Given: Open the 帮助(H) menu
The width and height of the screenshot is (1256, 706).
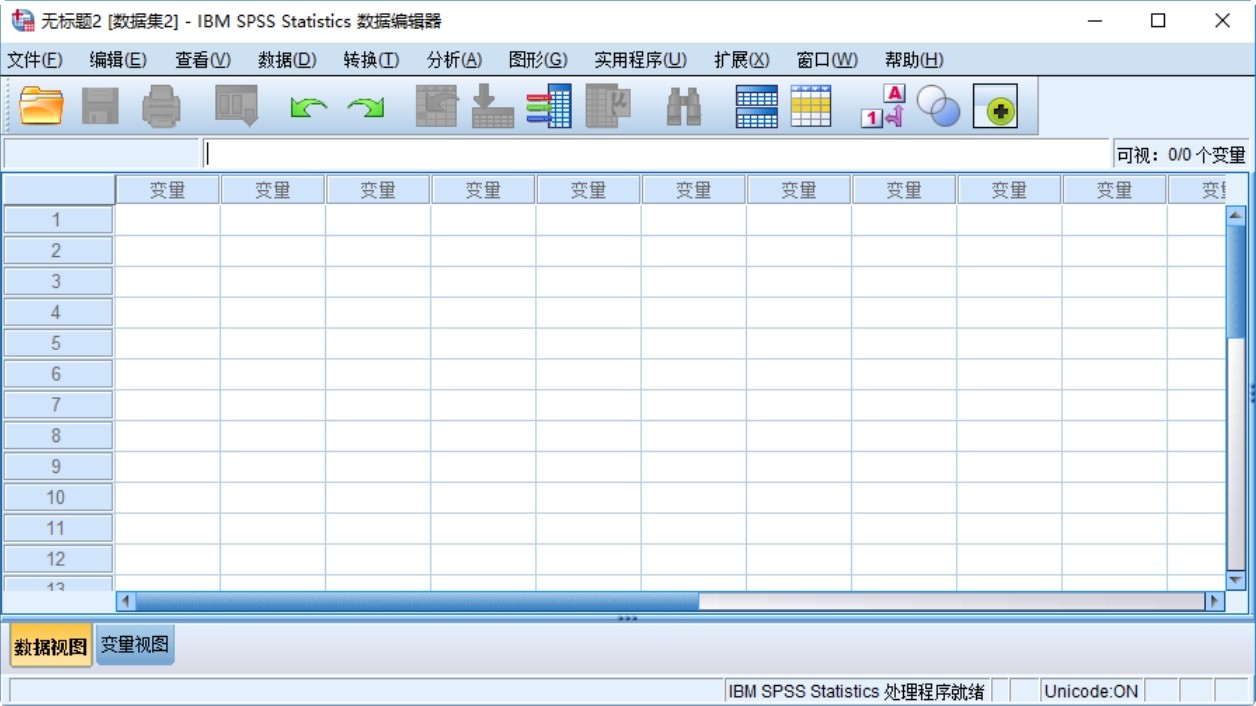Looking at the screenshot, I should [x=914, y=60].
